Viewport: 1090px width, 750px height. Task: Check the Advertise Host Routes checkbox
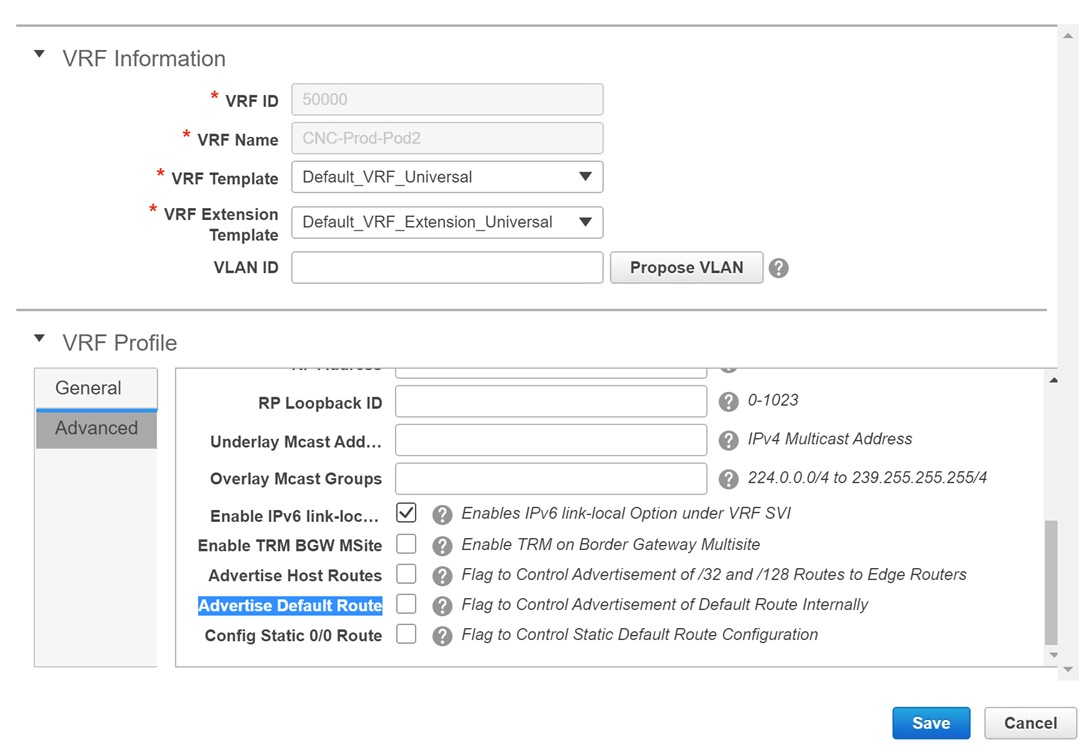406,575
